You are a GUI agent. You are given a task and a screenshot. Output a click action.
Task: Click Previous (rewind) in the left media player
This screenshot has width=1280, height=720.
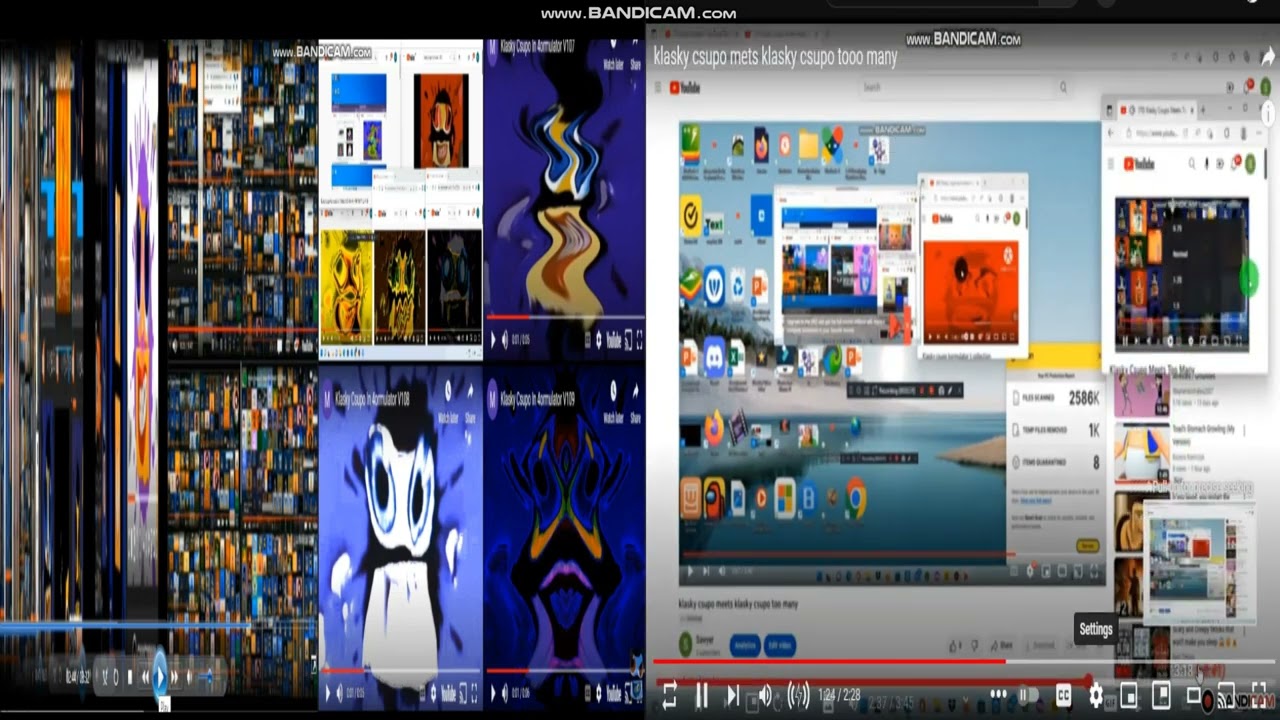[x=145, y=677]
